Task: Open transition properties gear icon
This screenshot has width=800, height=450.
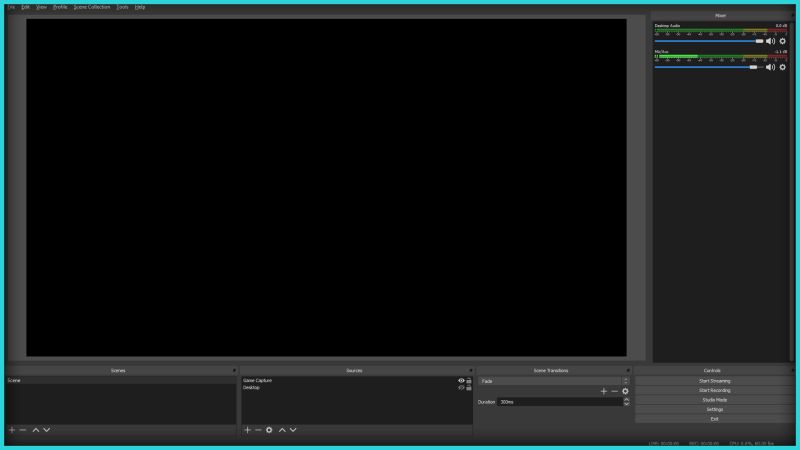Action: click(x=626, y=391)
